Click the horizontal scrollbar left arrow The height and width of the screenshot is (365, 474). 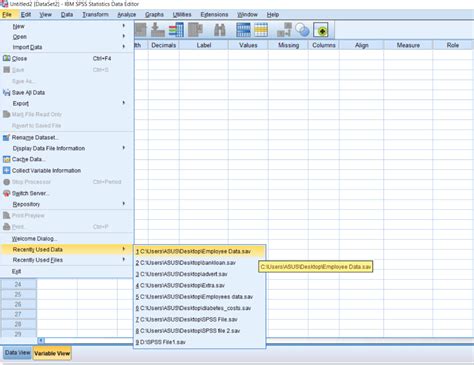pos(41,340)
